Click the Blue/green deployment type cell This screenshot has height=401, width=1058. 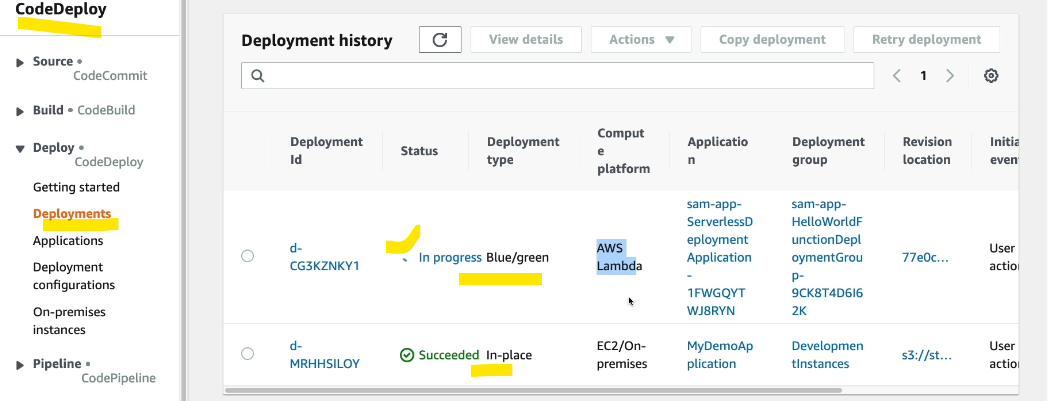coord(518,257)
